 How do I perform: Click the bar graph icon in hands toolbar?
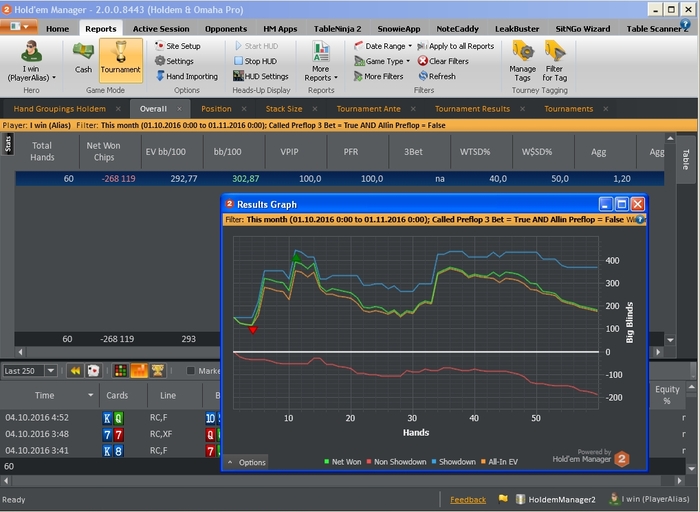[139, 370]
